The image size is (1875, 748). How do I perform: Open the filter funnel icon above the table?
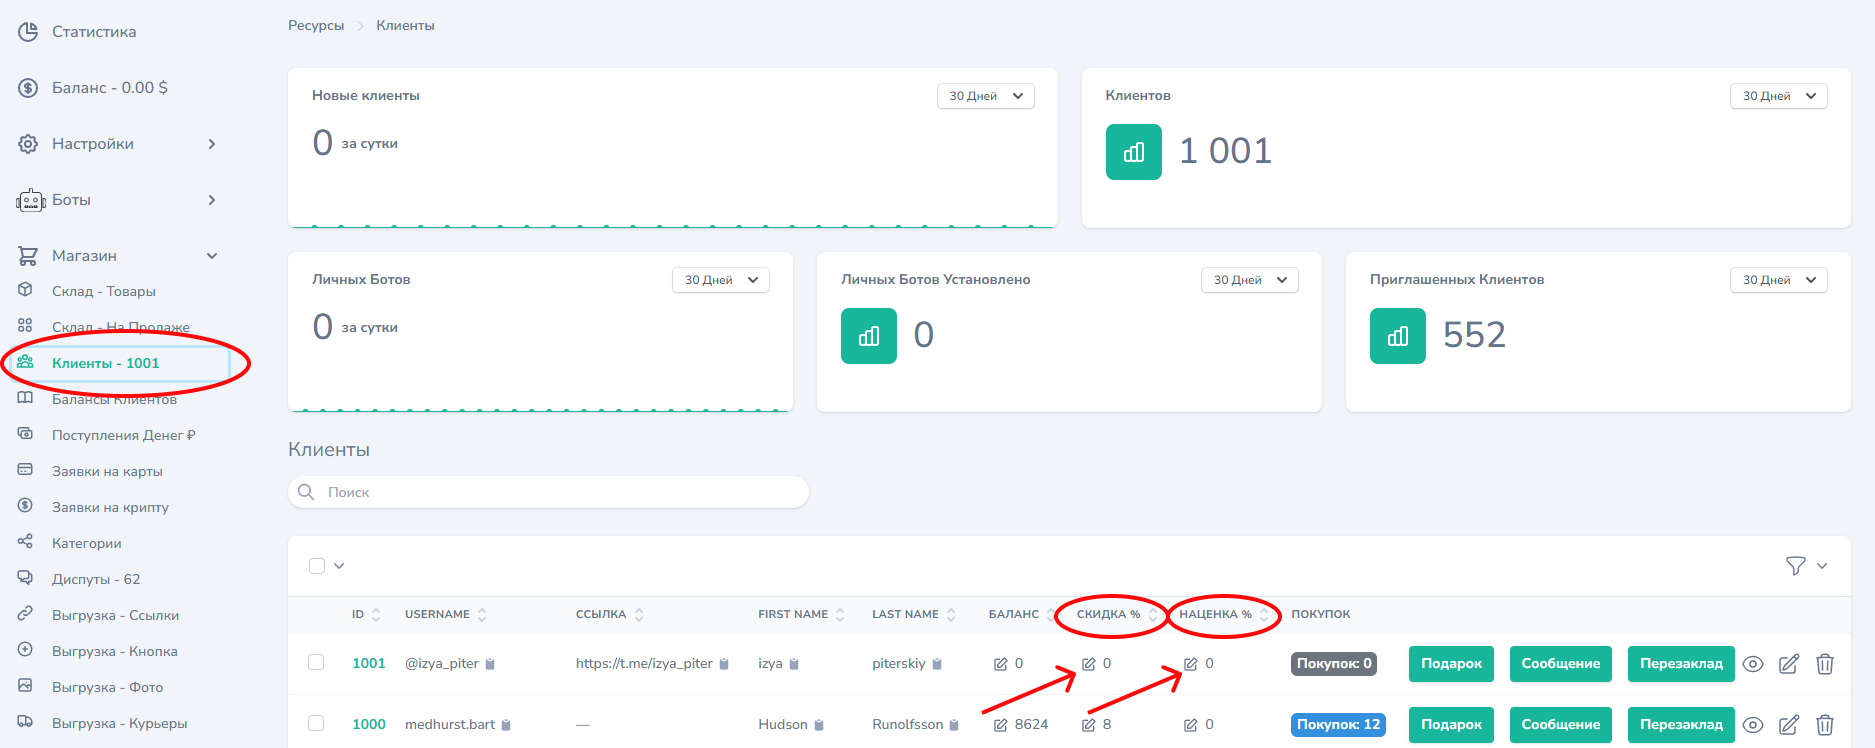point(1796,566)
